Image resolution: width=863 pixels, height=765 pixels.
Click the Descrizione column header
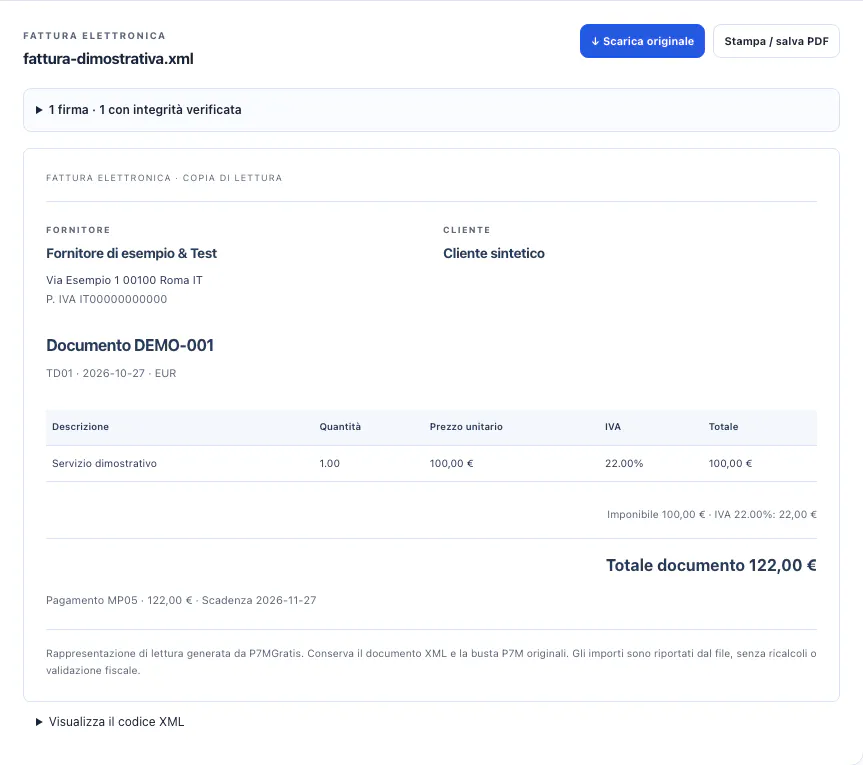(x=80, y=427)
